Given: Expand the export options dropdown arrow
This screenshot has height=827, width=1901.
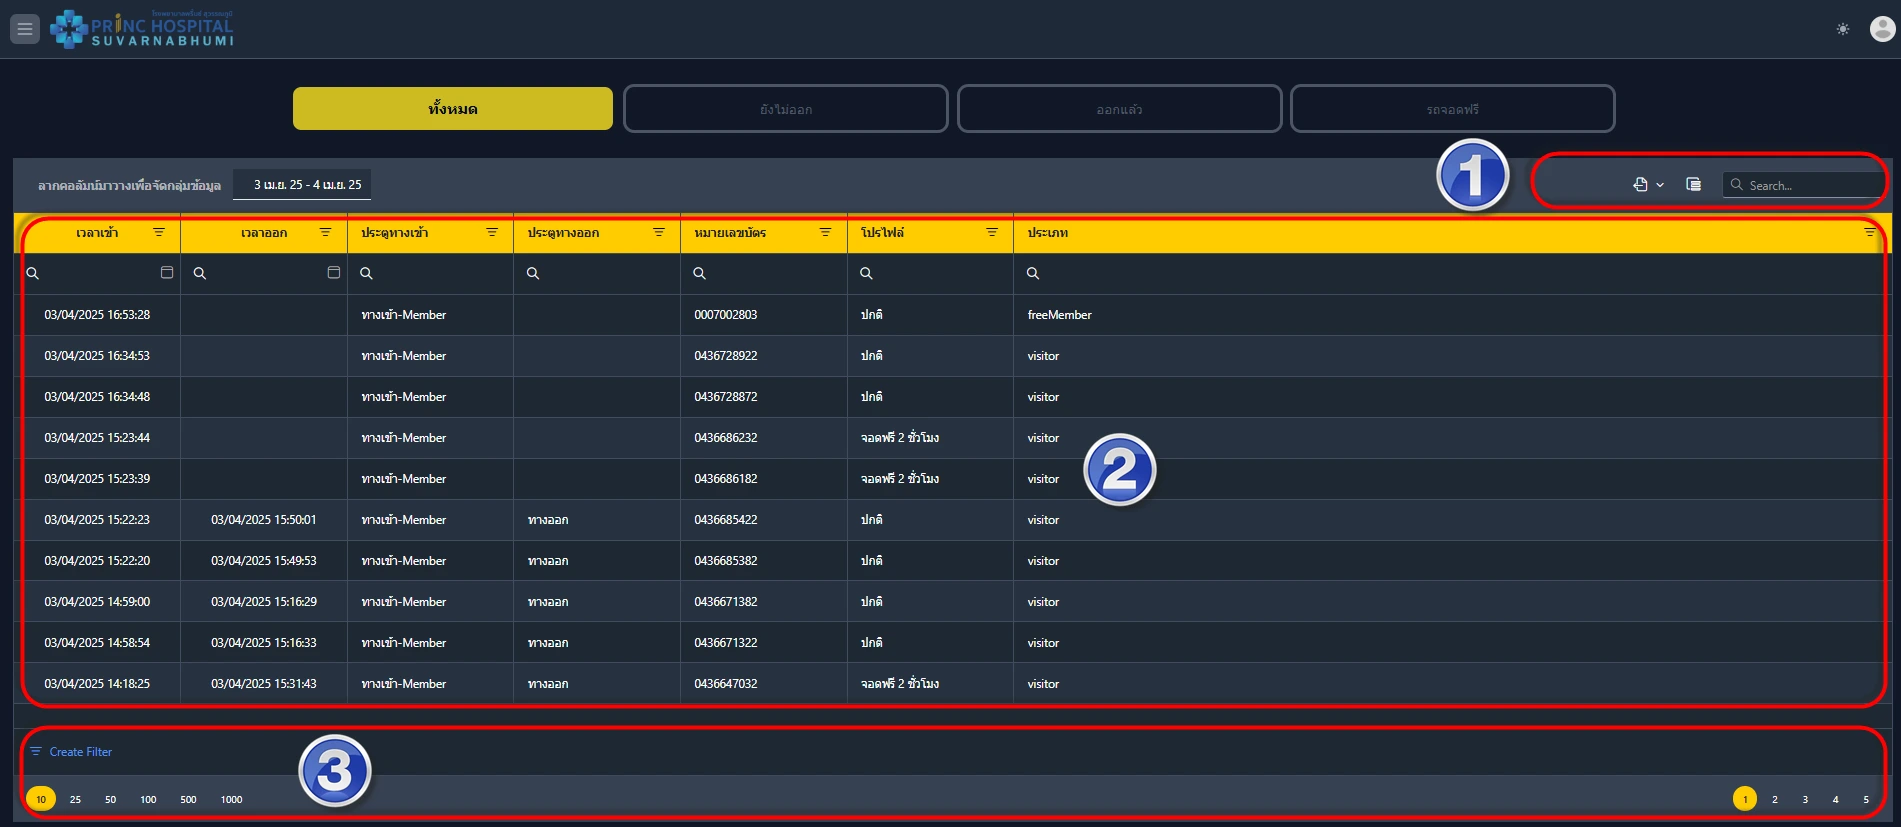Looking at the screenshot, I should click(x=1660, y=185).
